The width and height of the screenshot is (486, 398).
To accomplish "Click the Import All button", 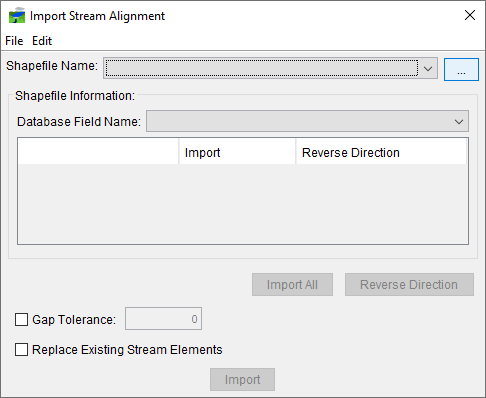I will 292,285.
